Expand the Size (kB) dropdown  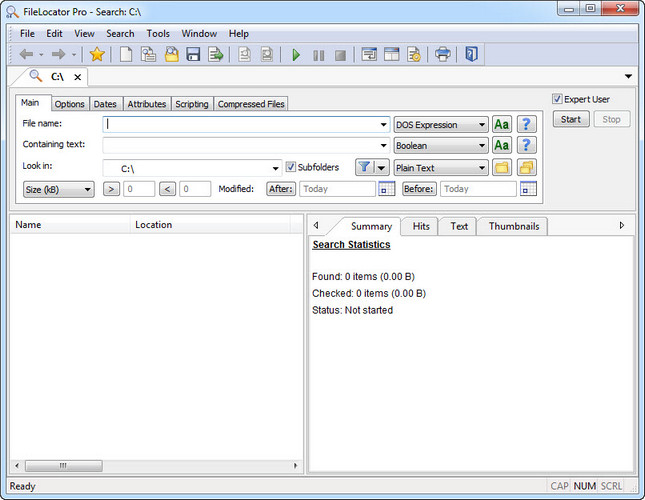tap(58, 189)
